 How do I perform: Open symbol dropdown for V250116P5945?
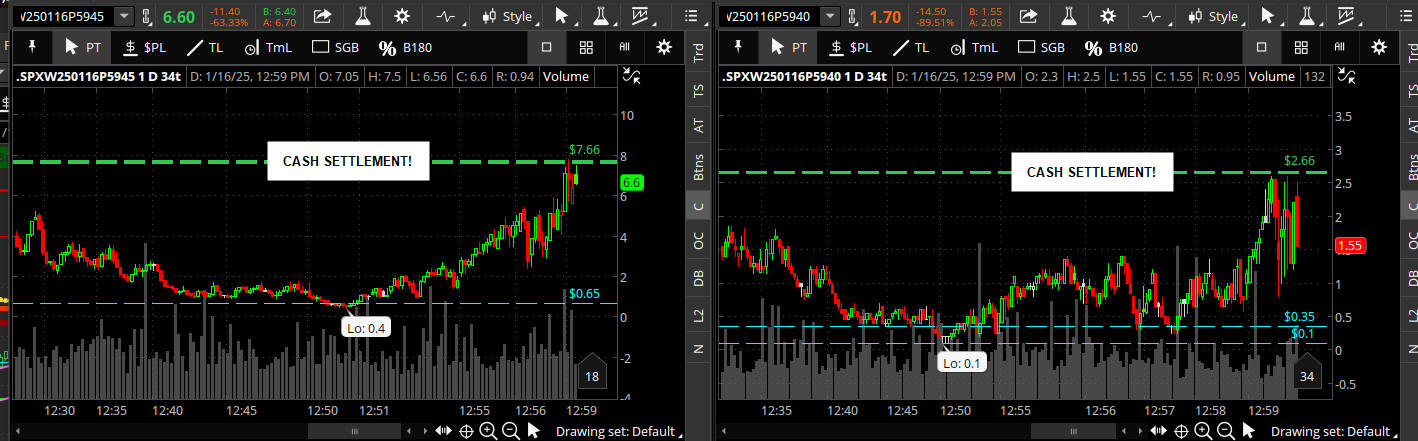pos(124,16)
